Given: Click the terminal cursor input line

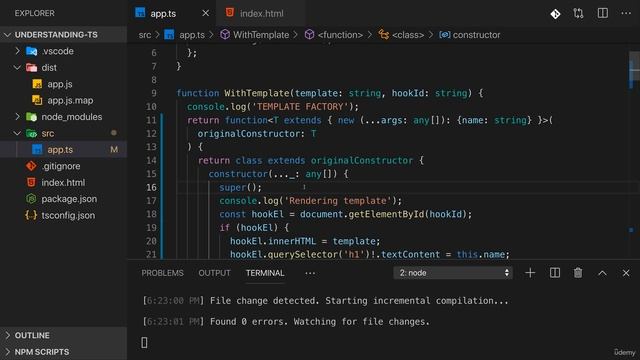Looking at the screenshot, I should [x=144, y=342].
